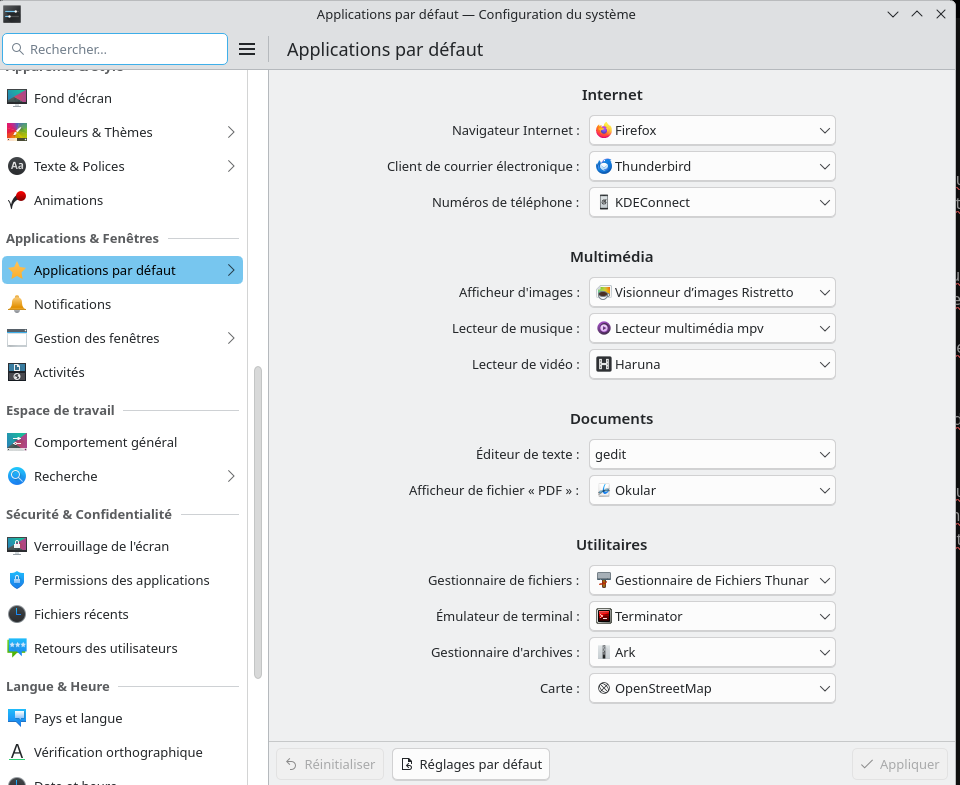Click the hamburger menu icon beside search
Image resolution: width=960 pixels, height=785 pixels.
247,49
